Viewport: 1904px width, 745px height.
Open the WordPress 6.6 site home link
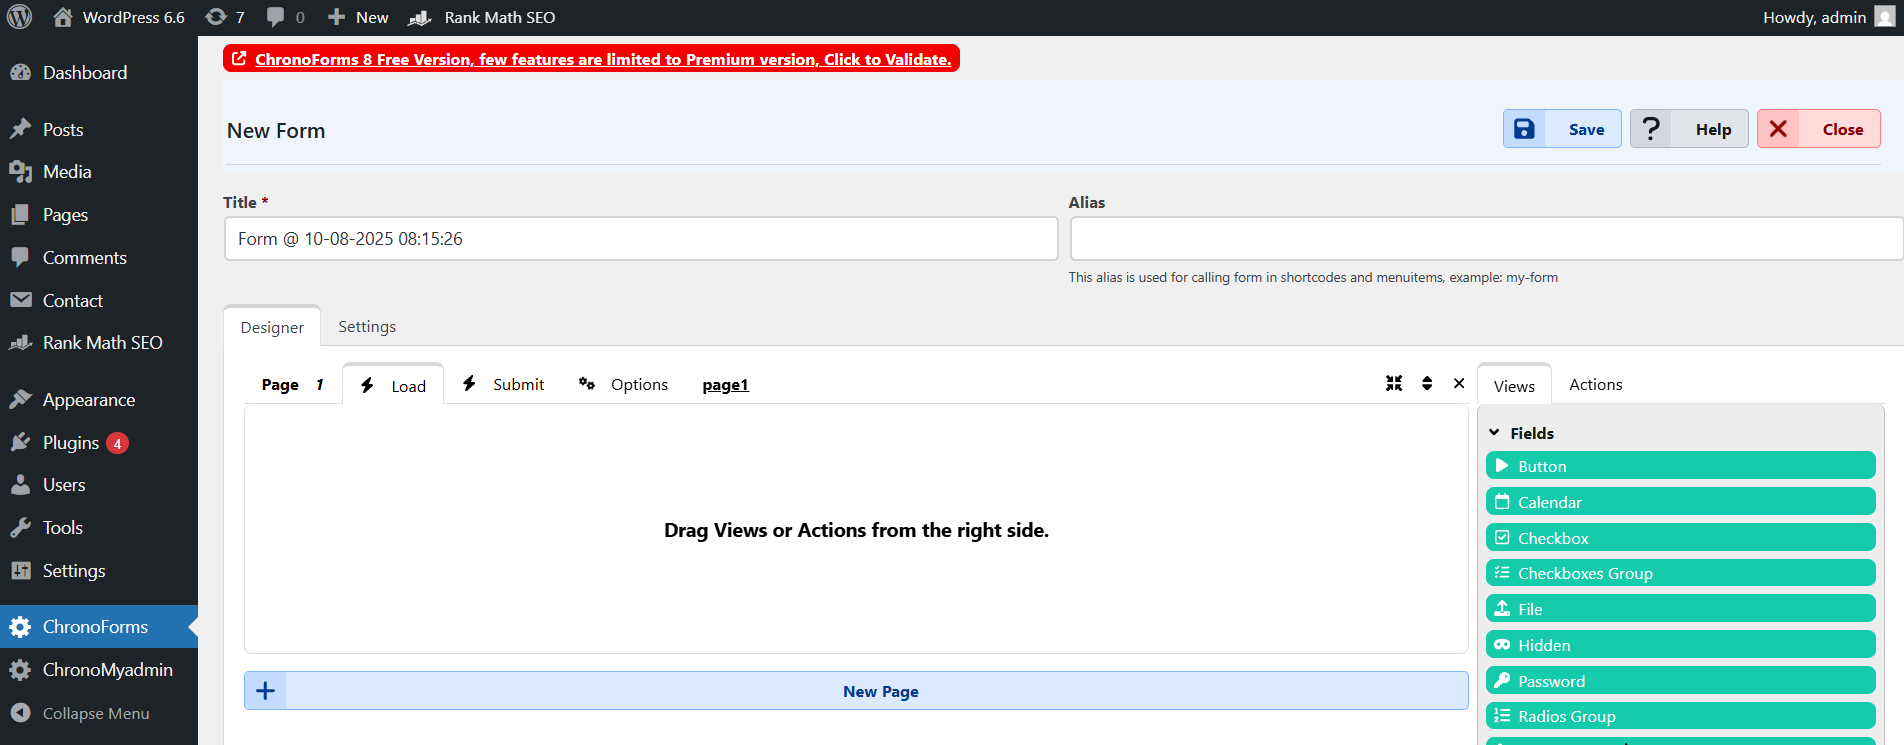pyautogui.click(x=119, y=17)
